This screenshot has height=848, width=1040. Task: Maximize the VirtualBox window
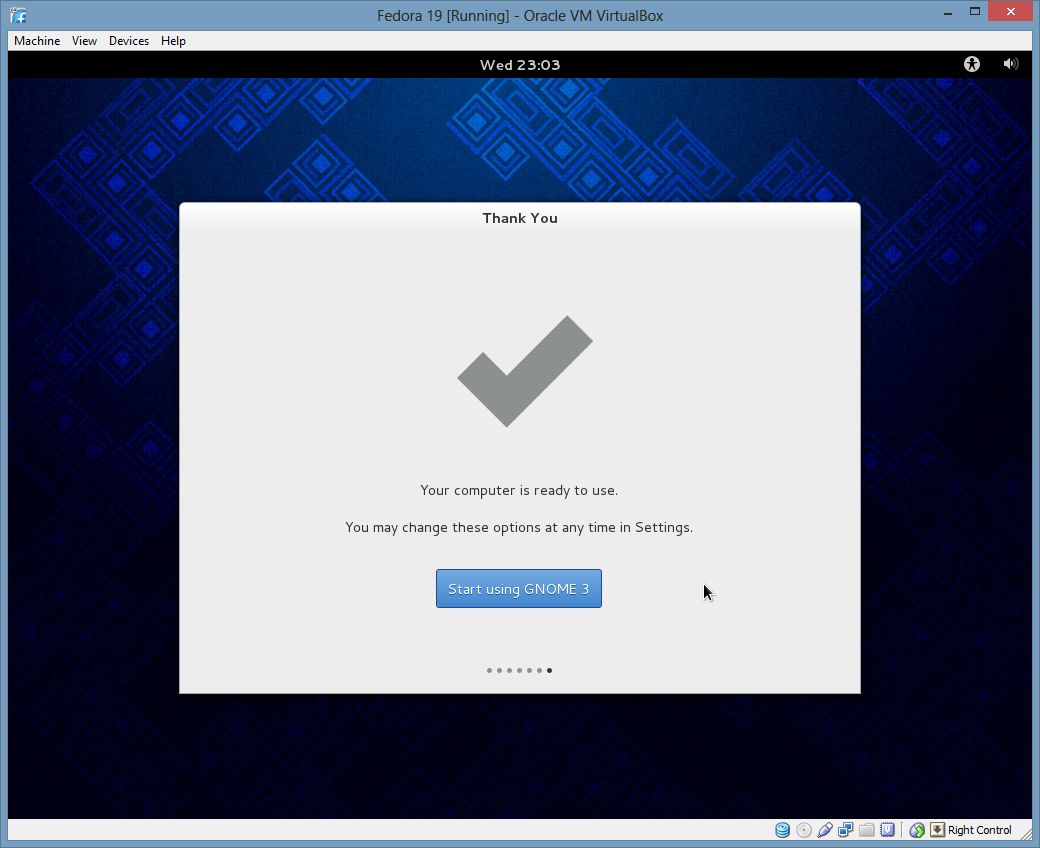(x=975, y=12)
